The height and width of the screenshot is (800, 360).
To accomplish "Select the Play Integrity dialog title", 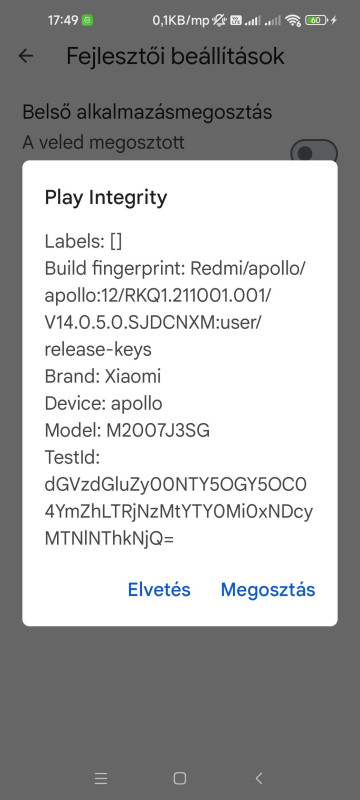I will [106, 197].
